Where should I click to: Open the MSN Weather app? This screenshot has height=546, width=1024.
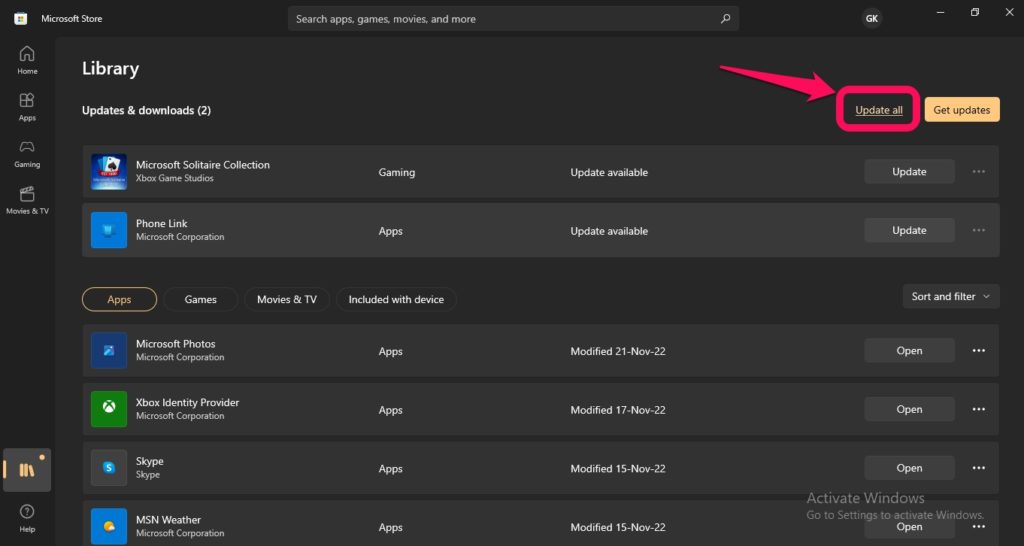[x=909, y=526]
